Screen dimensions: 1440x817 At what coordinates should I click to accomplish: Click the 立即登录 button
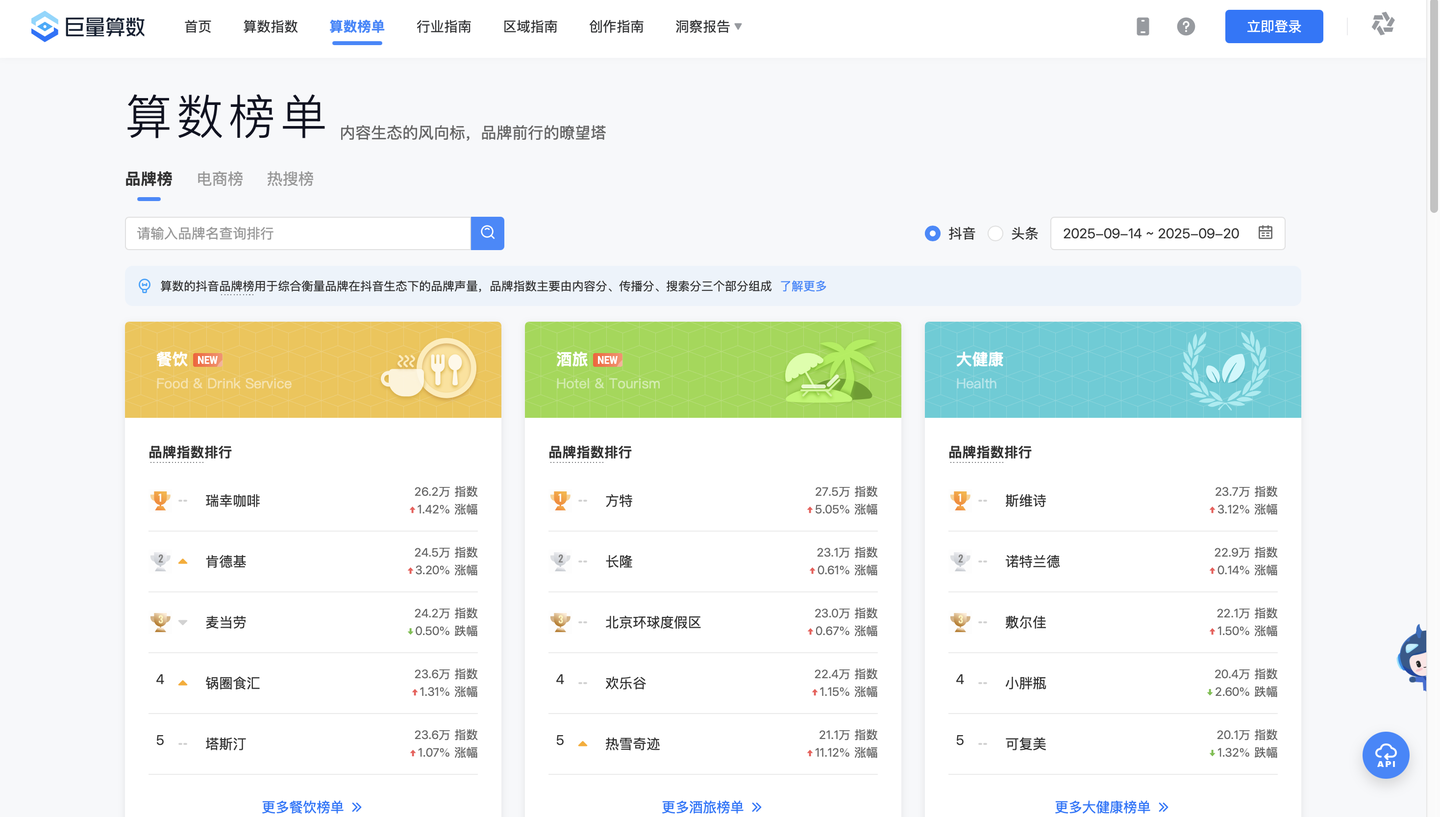click(1274, 26)
